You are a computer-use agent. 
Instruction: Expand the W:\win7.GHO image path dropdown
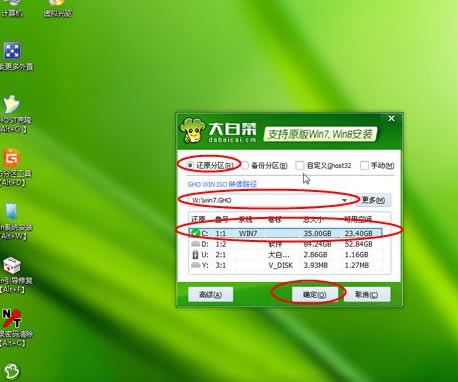click(344, 200)
